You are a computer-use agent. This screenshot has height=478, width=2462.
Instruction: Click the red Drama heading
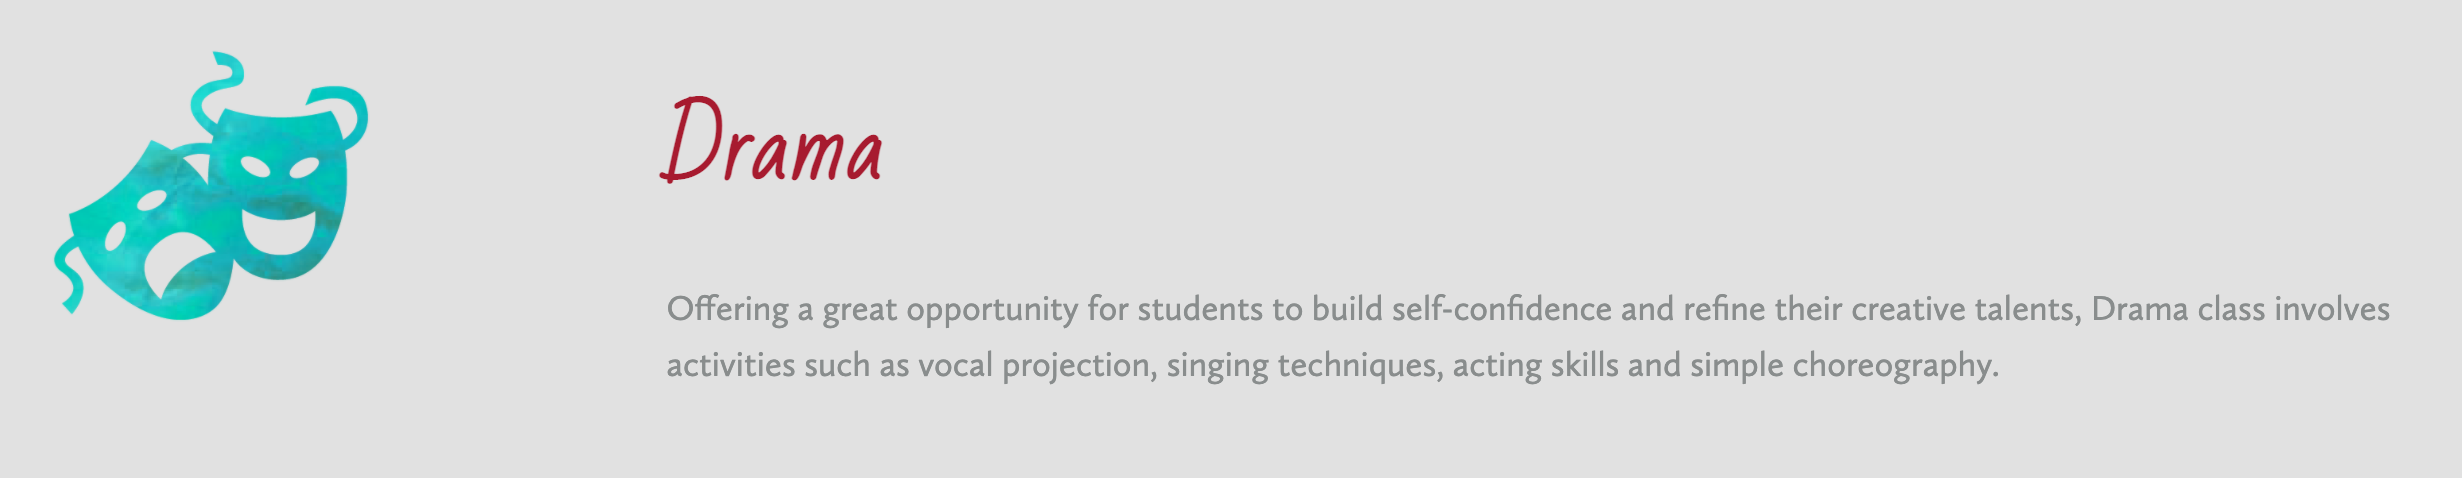coord(771,140)
